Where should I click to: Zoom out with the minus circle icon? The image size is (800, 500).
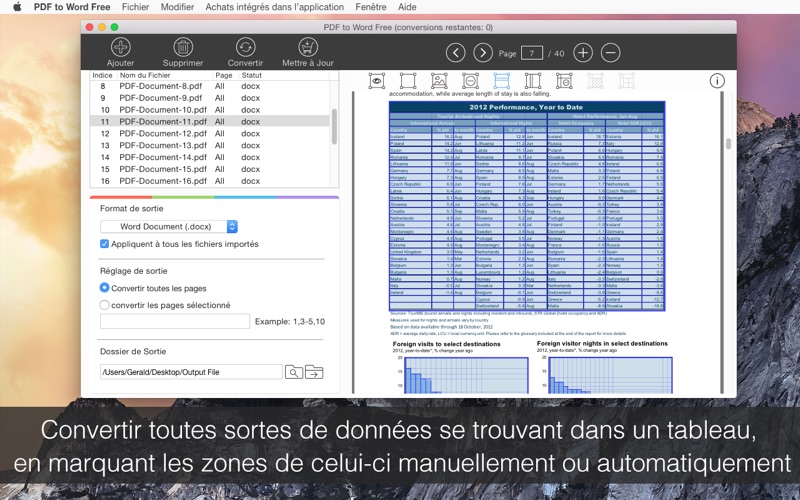(610, 53)
